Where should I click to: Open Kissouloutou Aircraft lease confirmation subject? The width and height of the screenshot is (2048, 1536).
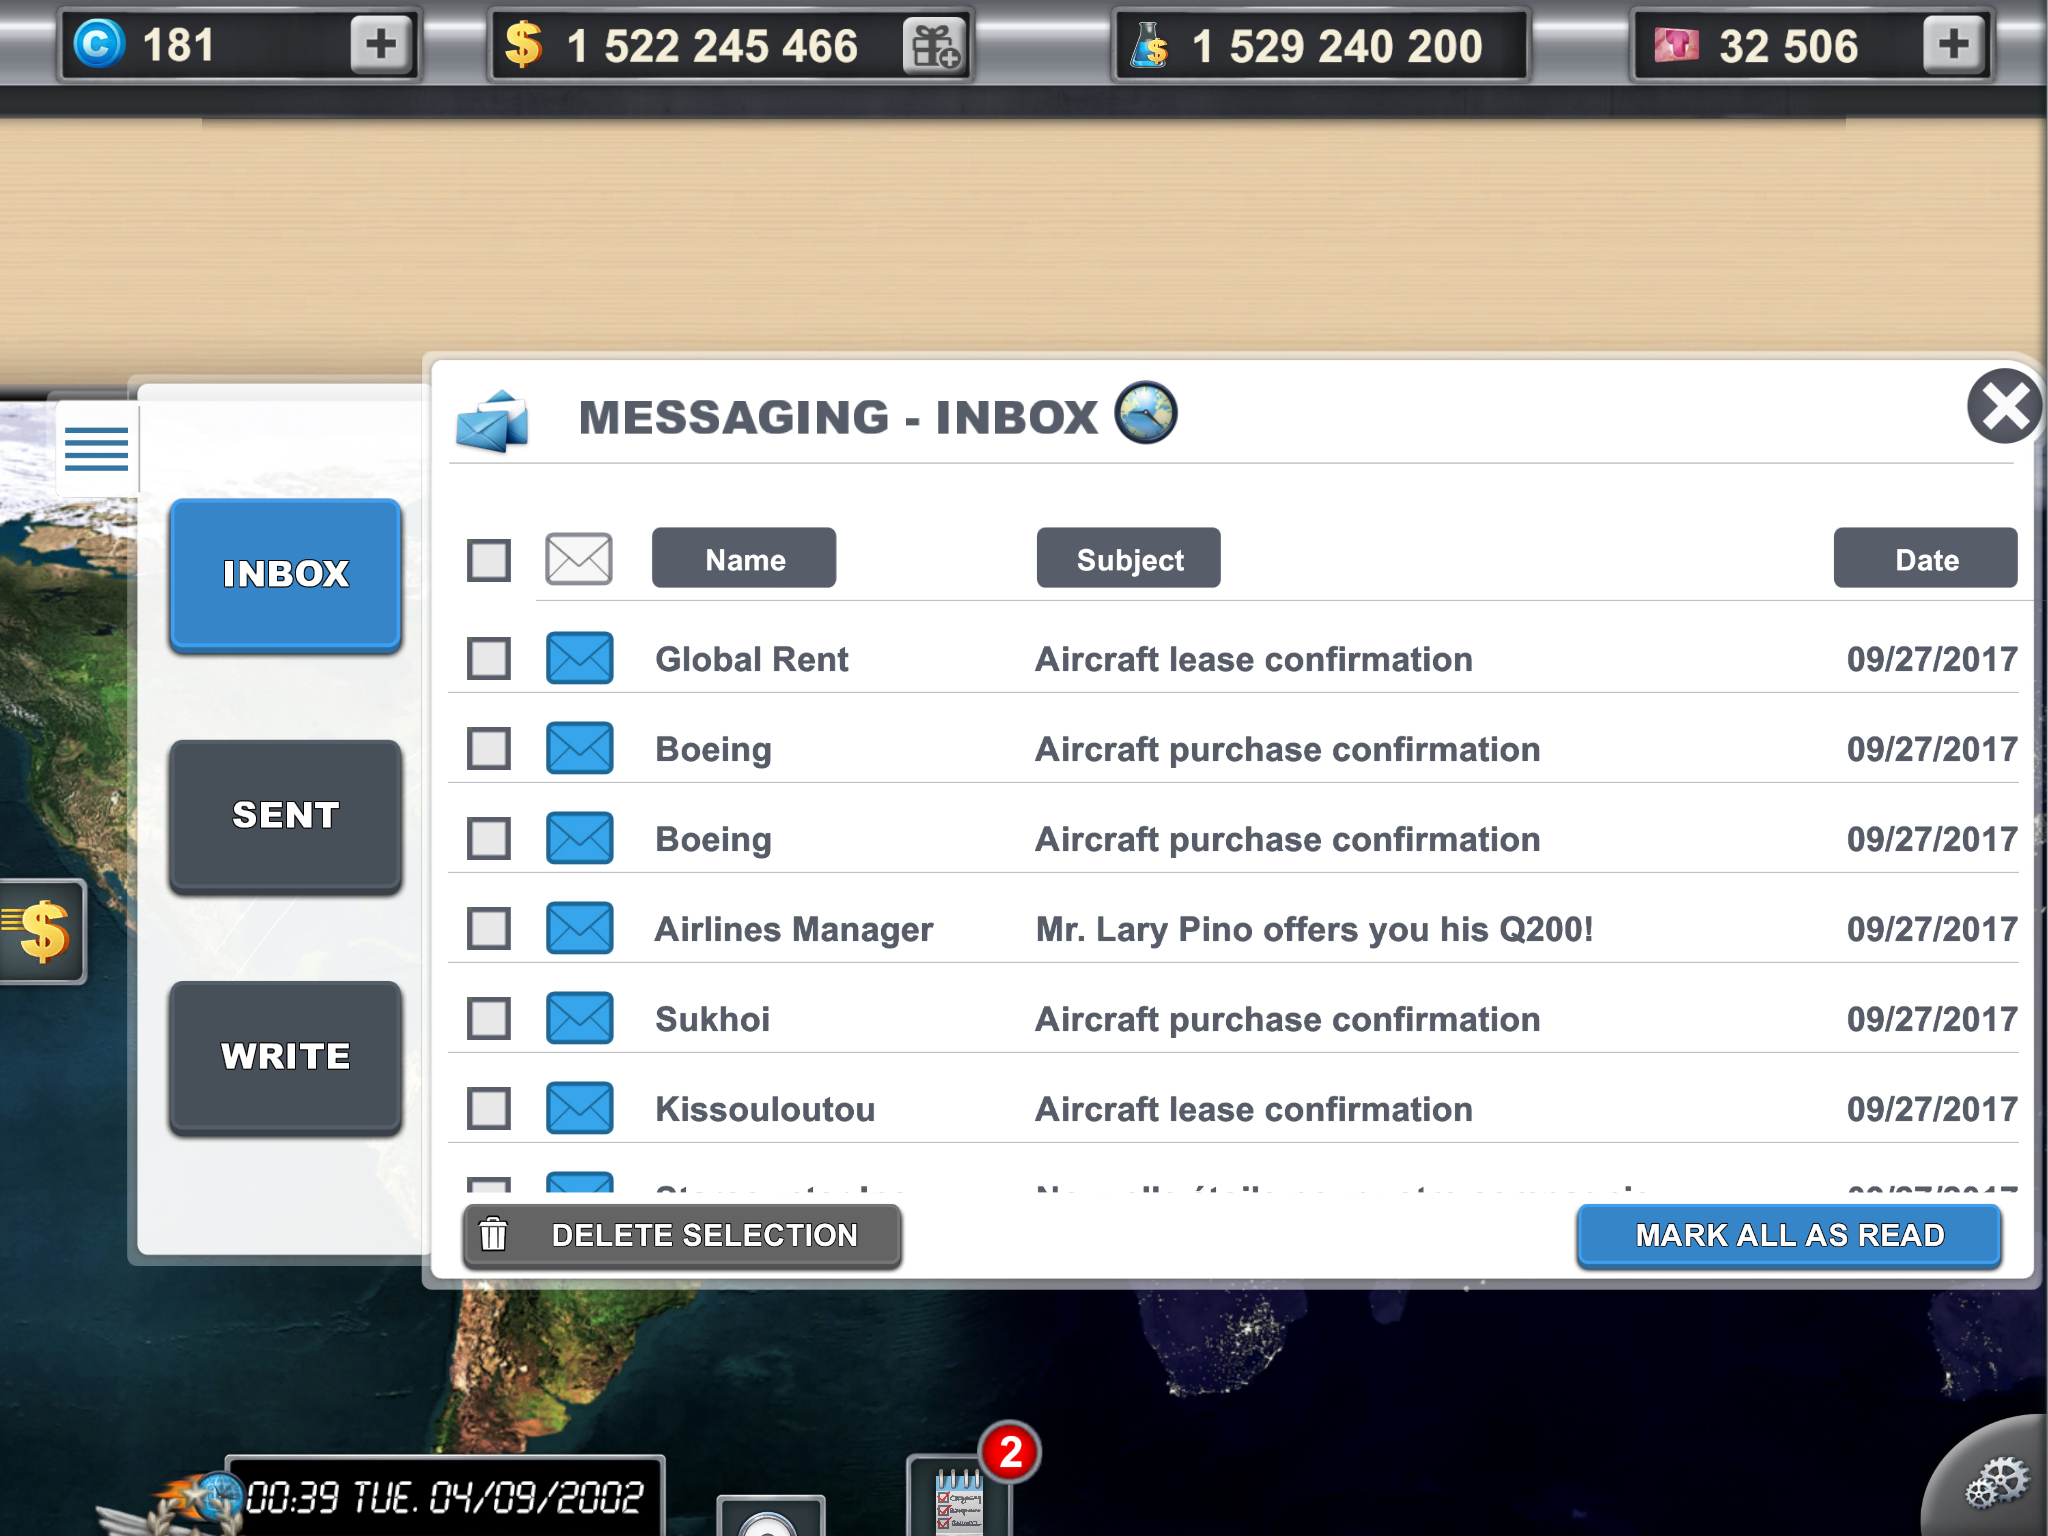pos(1254,1110)
